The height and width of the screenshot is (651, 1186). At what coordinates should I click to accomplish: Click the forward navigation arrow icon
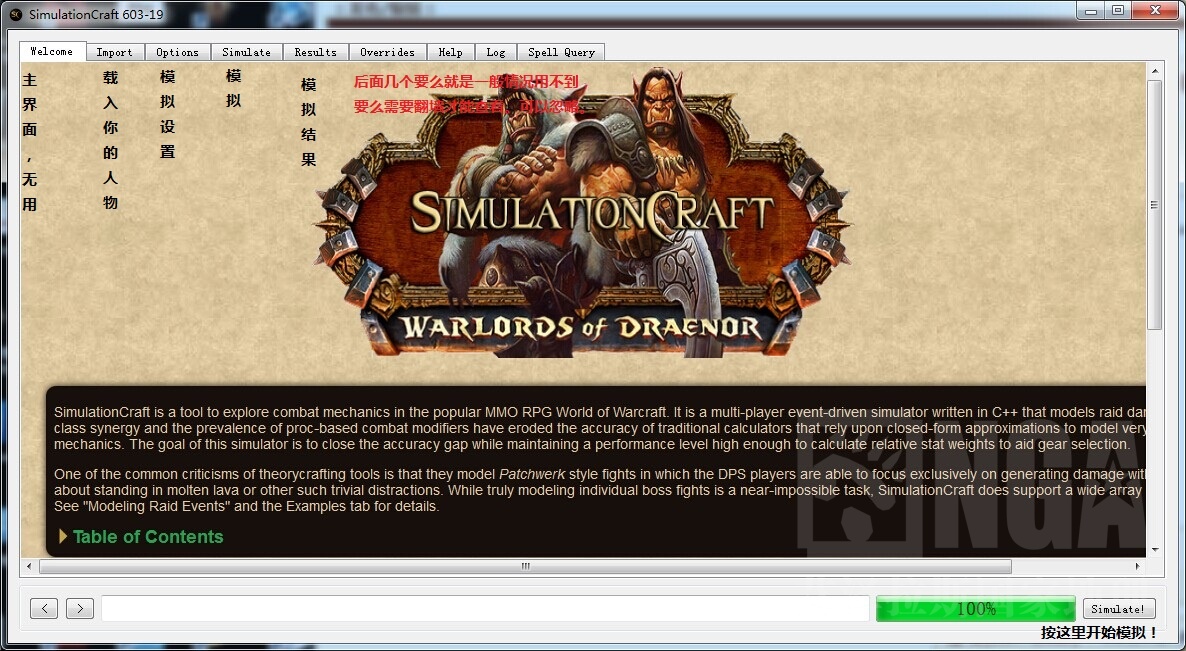click(80, 608)
